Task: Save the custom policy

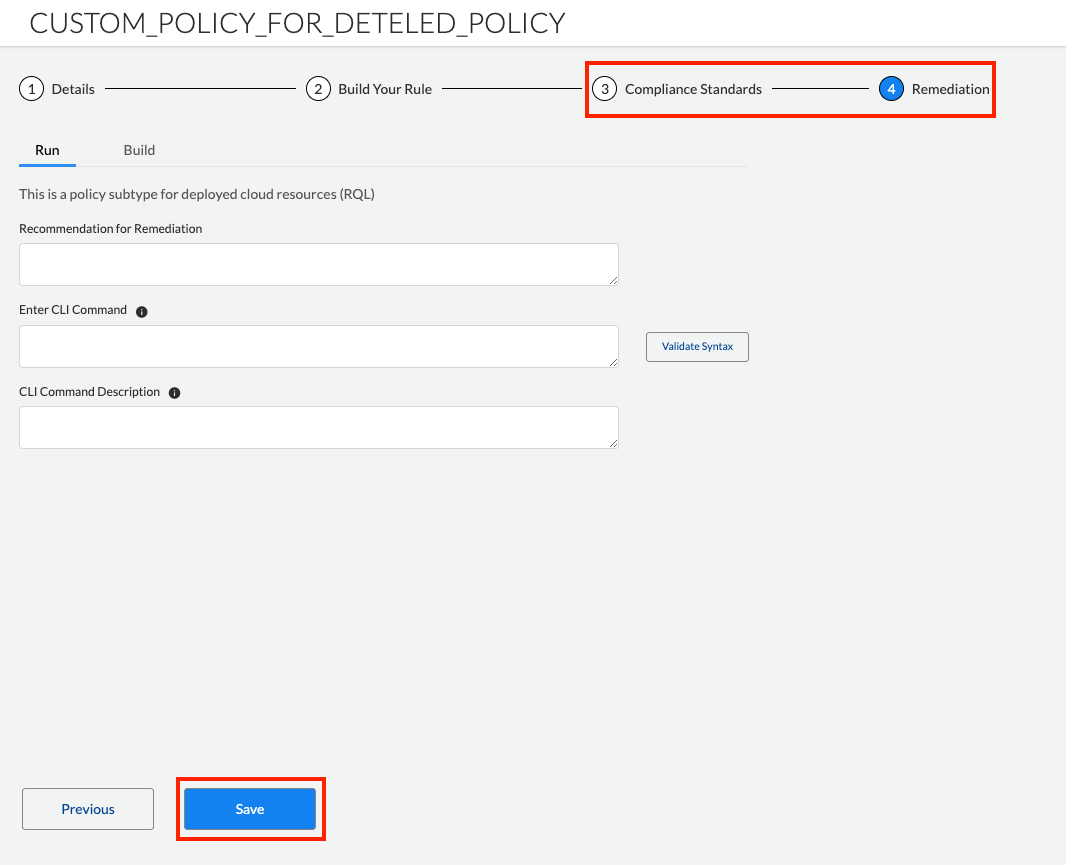Action: tap(250, 809)
